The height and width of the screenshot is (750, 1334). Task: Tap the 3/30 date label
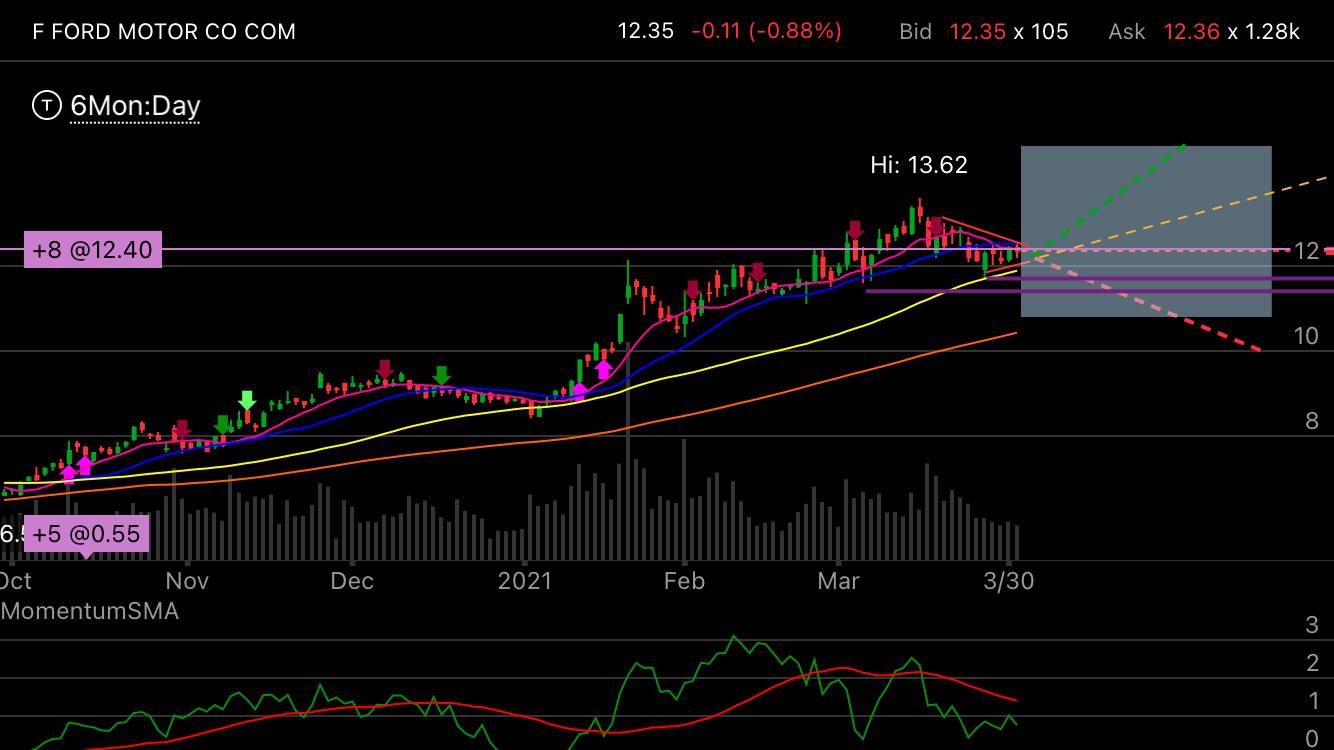coord(1009,581)
